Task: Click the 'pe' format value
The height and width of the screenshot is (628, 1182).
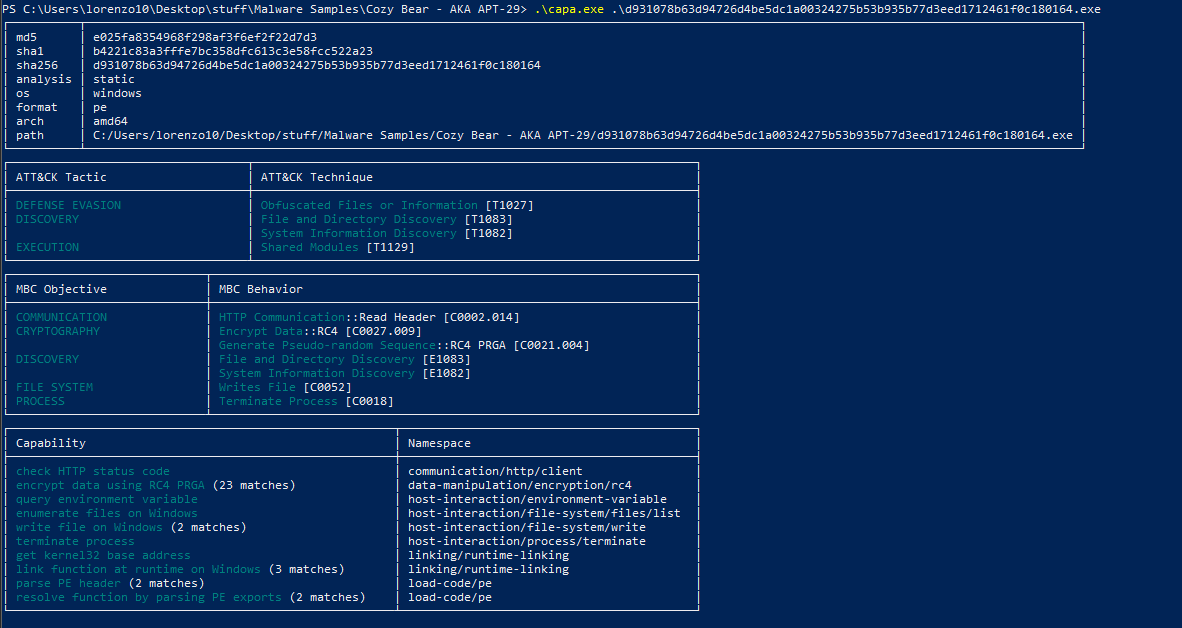Action: pos(100,107)
